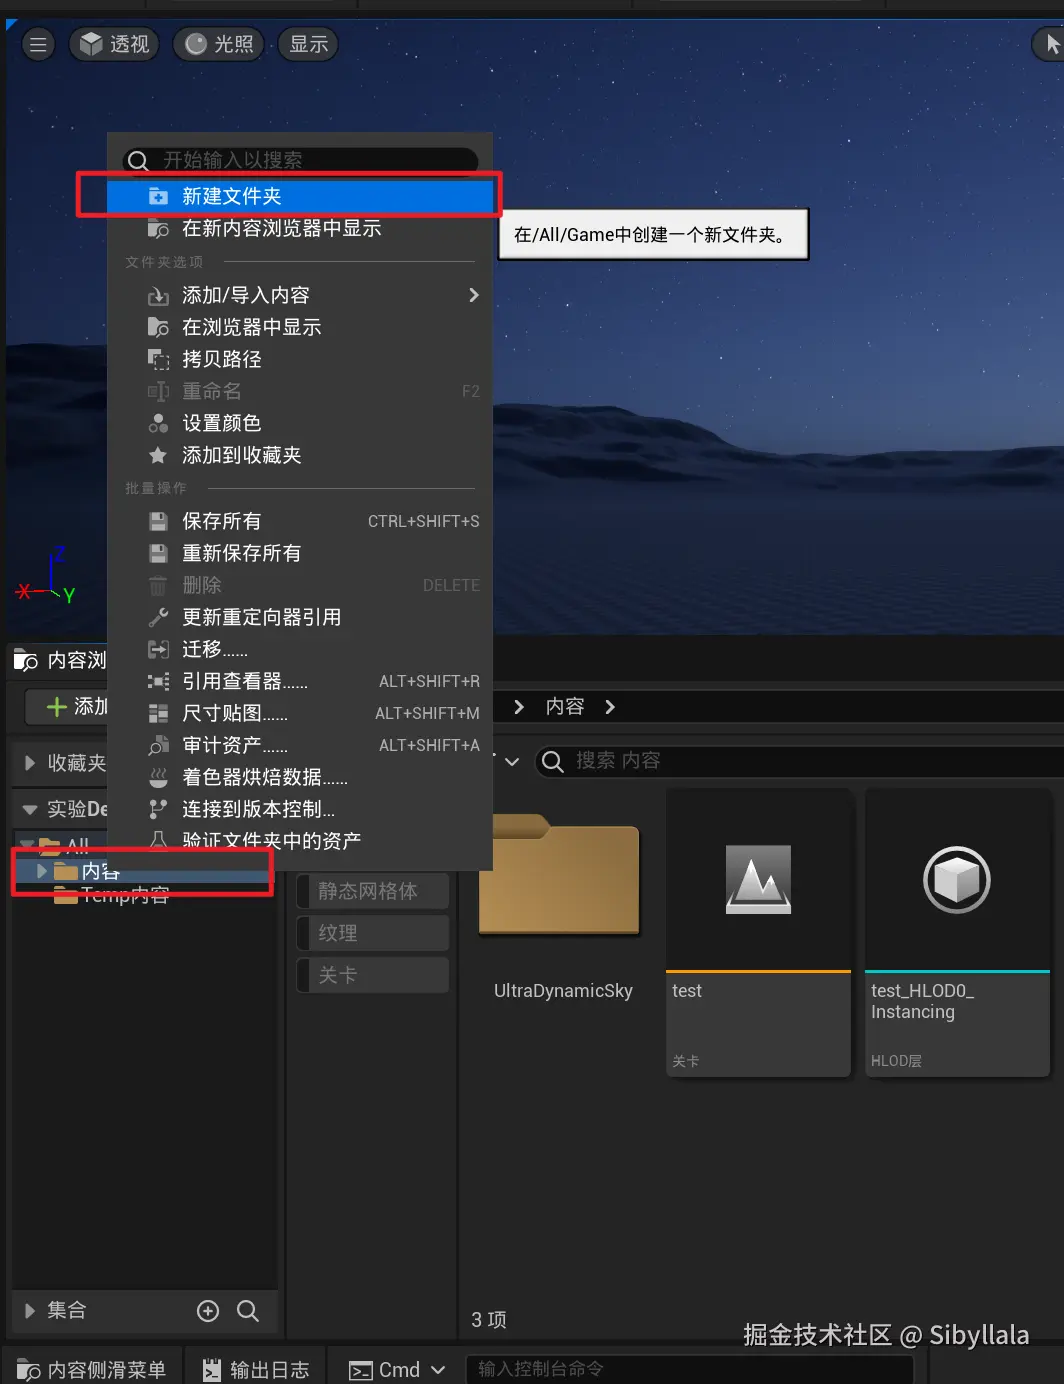This screenshot has height=1384, width=1064.
Task: Click the 添加/导入内容 submenu arrow
Action: click(x=474, y=295)
